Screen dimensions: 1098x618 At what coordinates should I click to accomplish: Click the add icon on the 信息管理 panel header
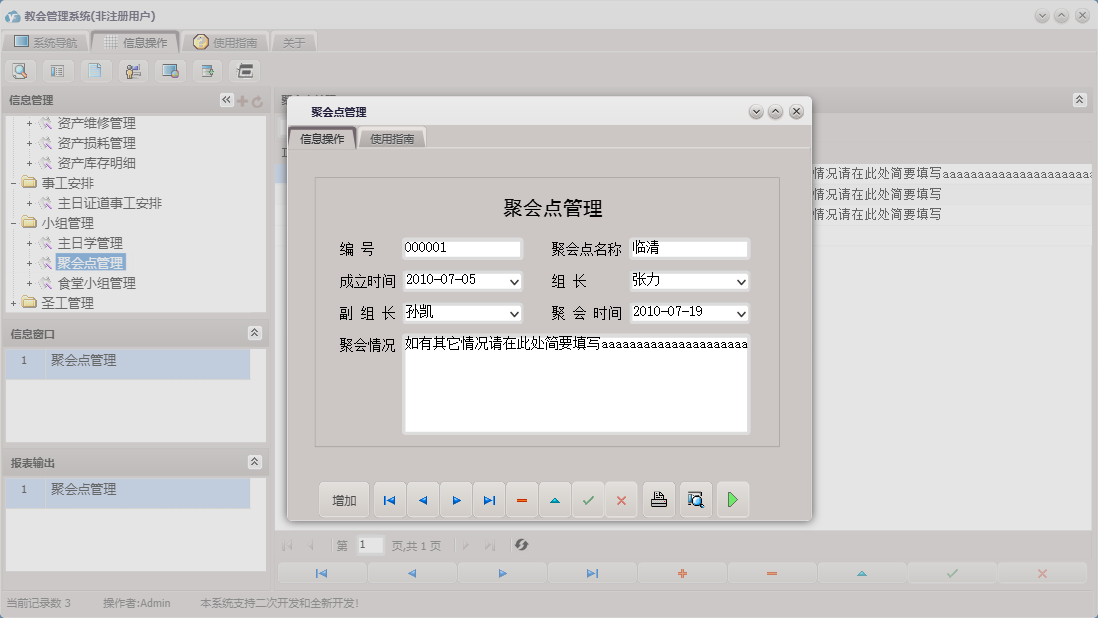(x=244, y=99)
